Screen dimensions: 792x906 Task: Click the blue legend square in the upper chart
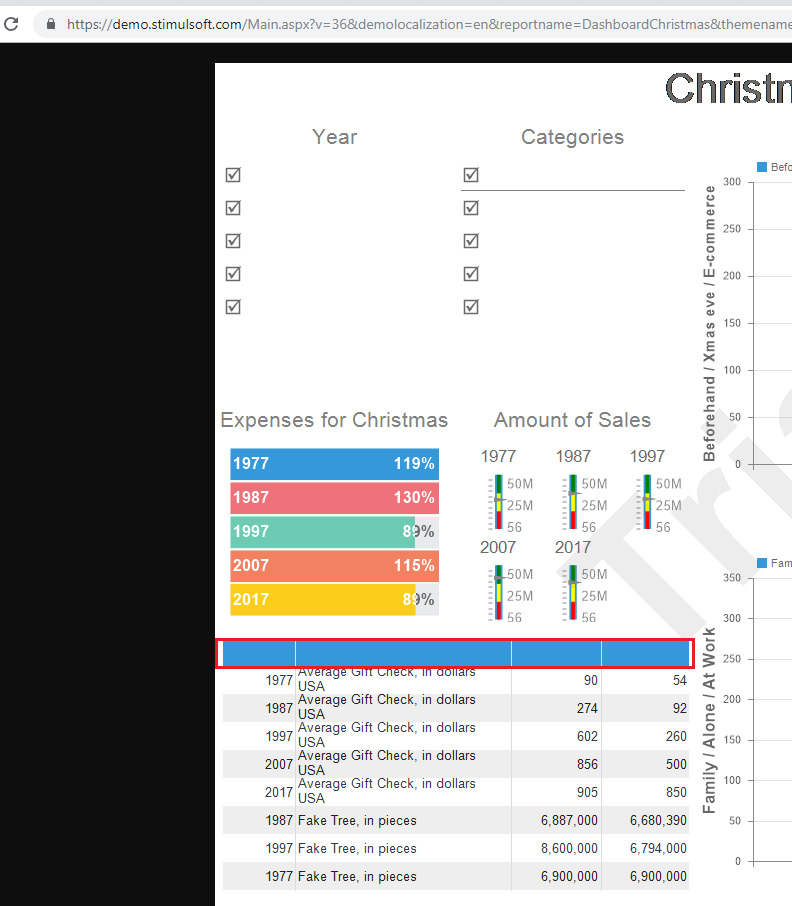pyautogui.click(x=762, y=167)
